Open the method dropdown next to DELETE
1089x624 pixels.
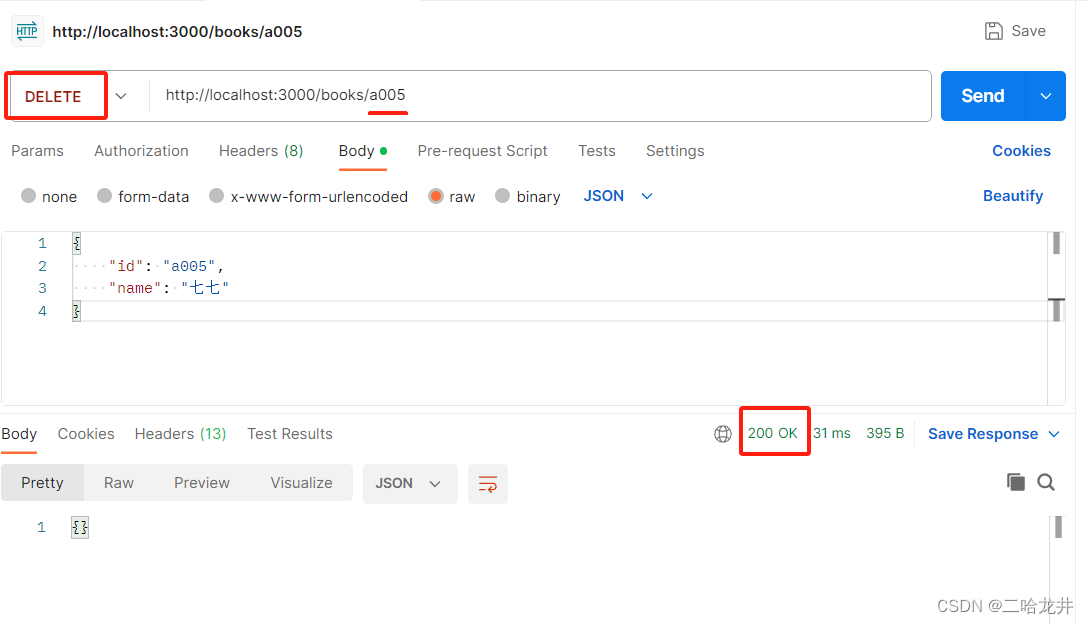(121, 96)
